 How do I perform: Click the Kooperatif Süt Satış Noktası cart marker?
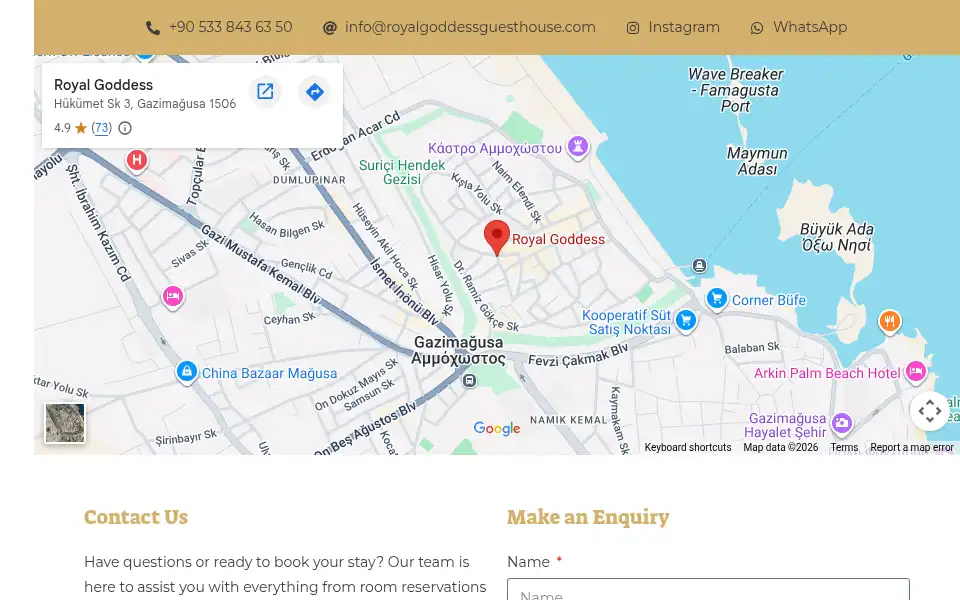pyautogui.click(x=686, y=320)
